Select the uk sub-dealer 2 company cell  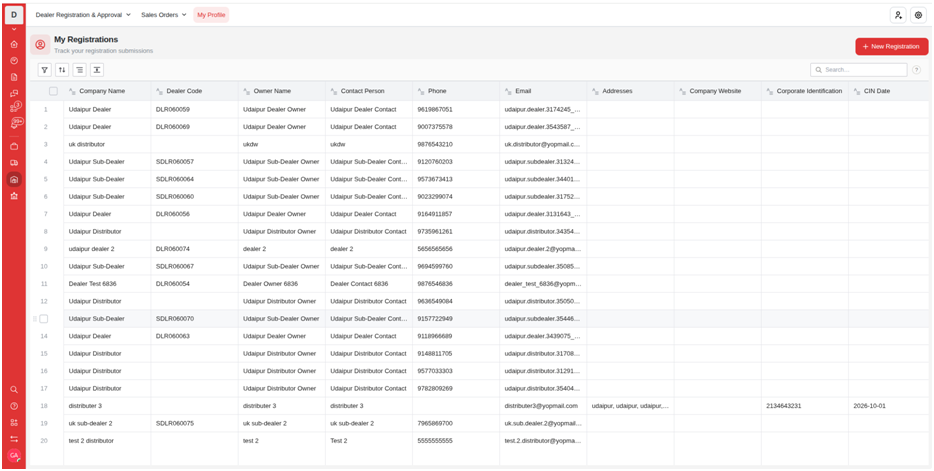pyautogui.click(x=107, y=423)
